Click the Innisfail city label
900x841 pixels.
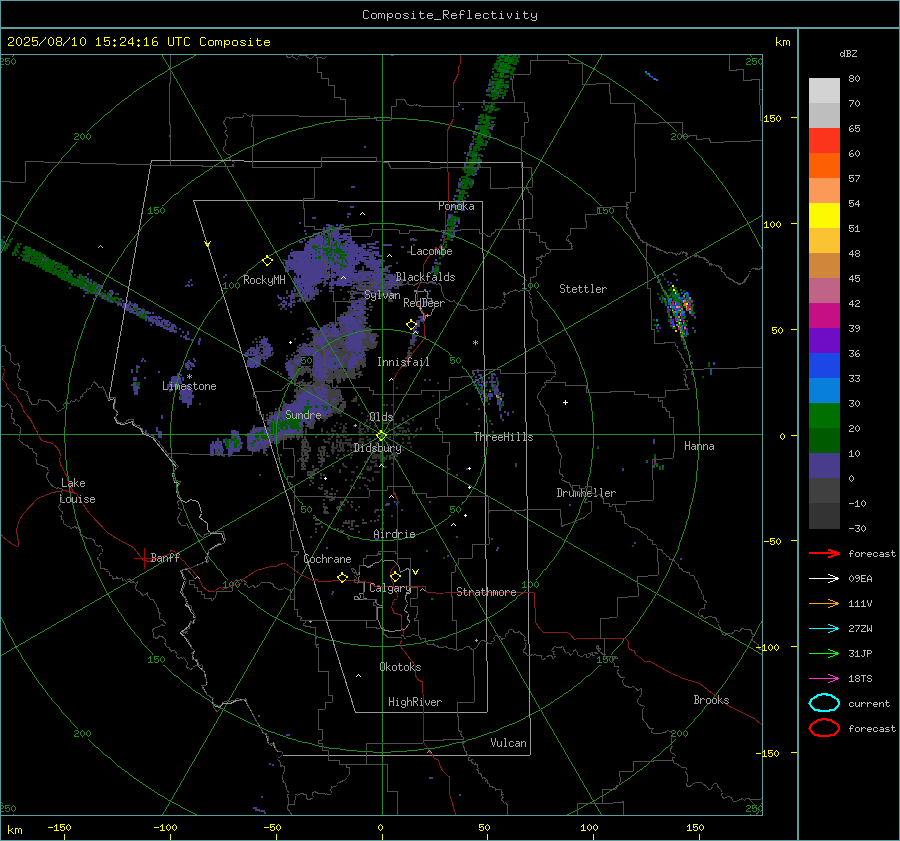(x=403, y=362)
